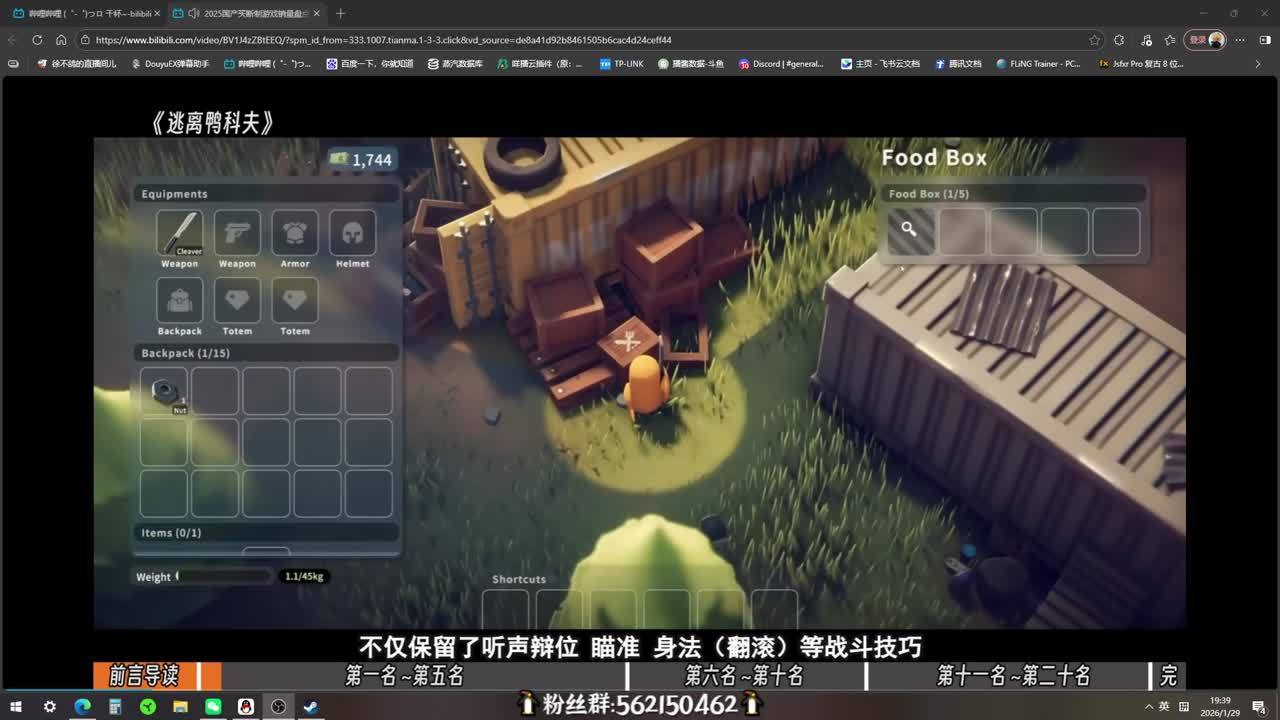Screen dimensions: 1280x720
Task: Open 腾讯文档 bookmark
Action: (958, 64)
